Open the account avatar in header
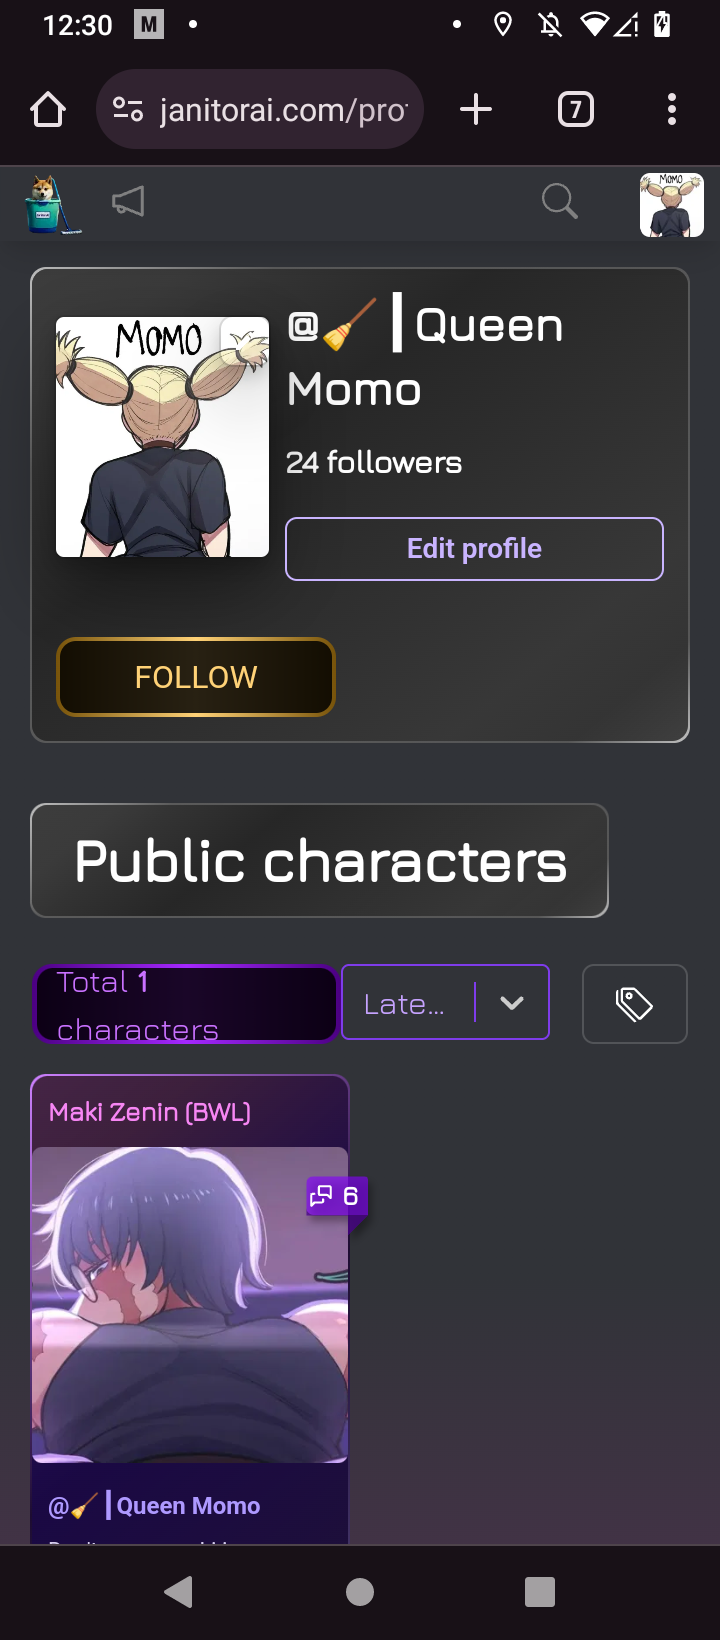This screenshot has height=1640, width=720. (x=671, y=205)
